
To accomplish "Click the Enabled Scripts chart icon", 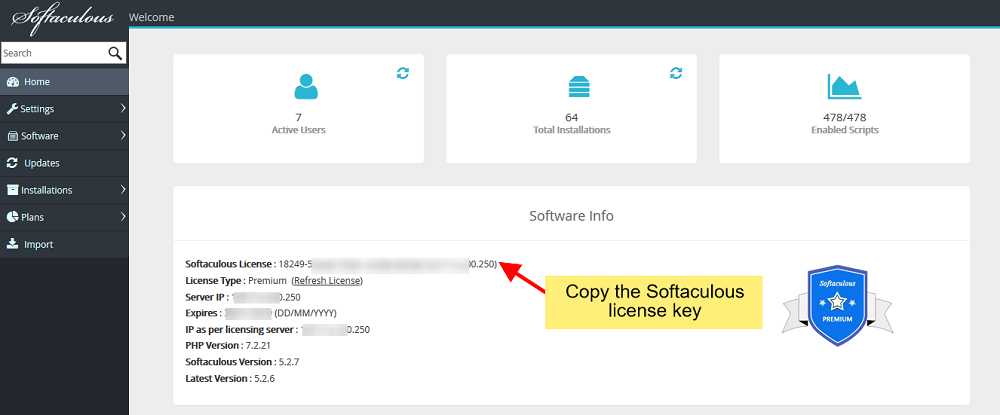I will click(x=844, y=86).
